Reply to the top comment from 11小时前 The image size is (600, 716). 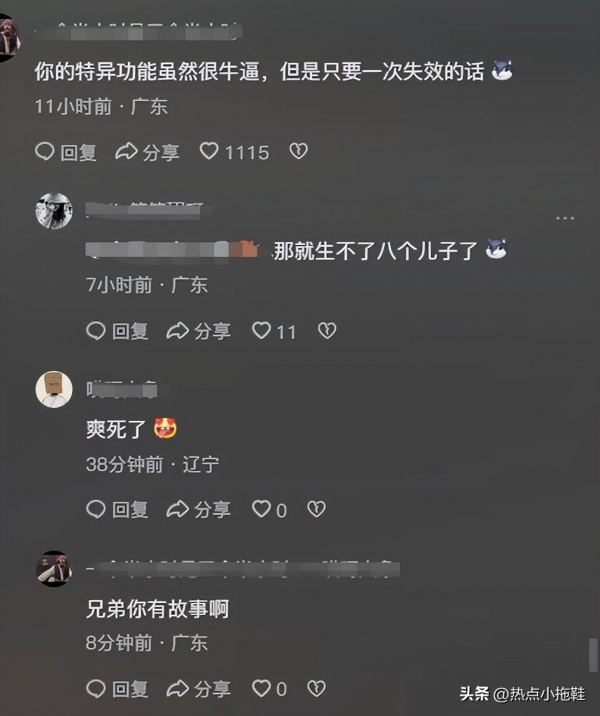click(x=66, y=152)
